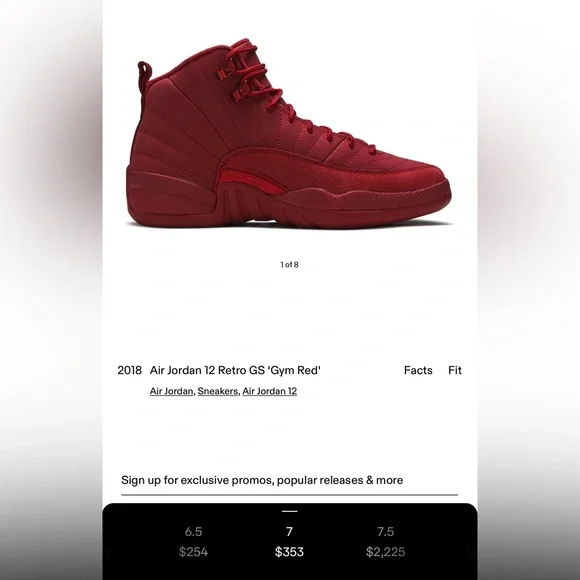The height and width of the screenshot is (580, 580).
Task: Tap the faint right arrow on size picker
Action: [470, 552]
